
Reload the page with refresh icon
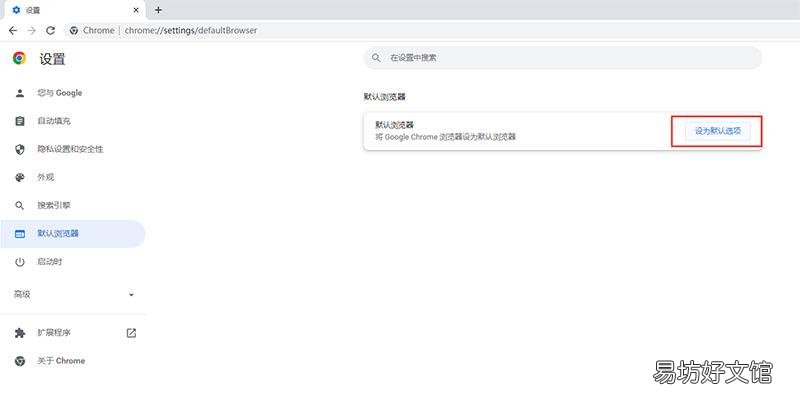pos(50,31)
